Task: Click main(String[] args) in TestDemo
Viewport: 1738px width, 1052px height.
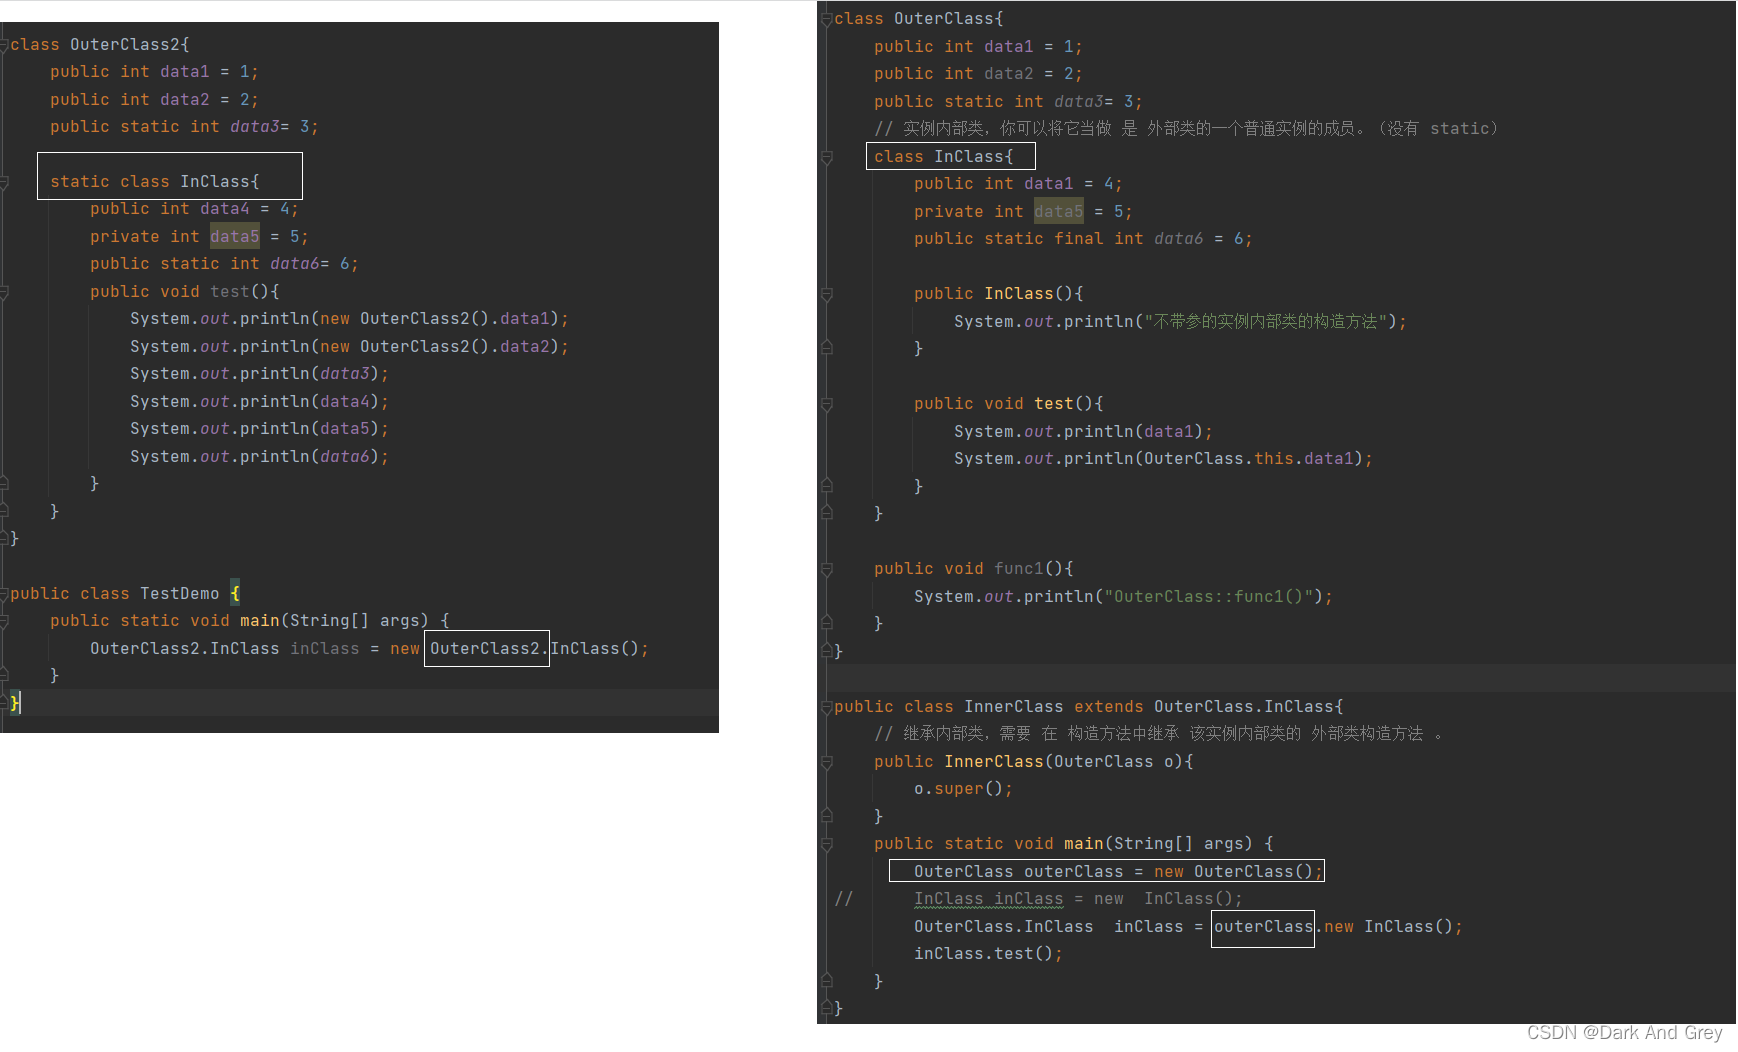Action: tap(334, 621)
